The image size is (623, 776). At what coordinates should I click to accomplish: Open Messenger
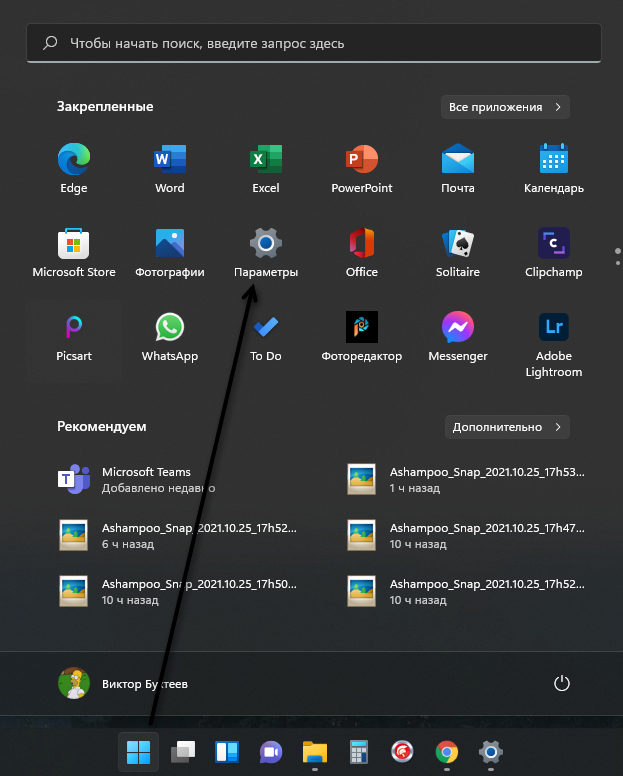[458, 337]
